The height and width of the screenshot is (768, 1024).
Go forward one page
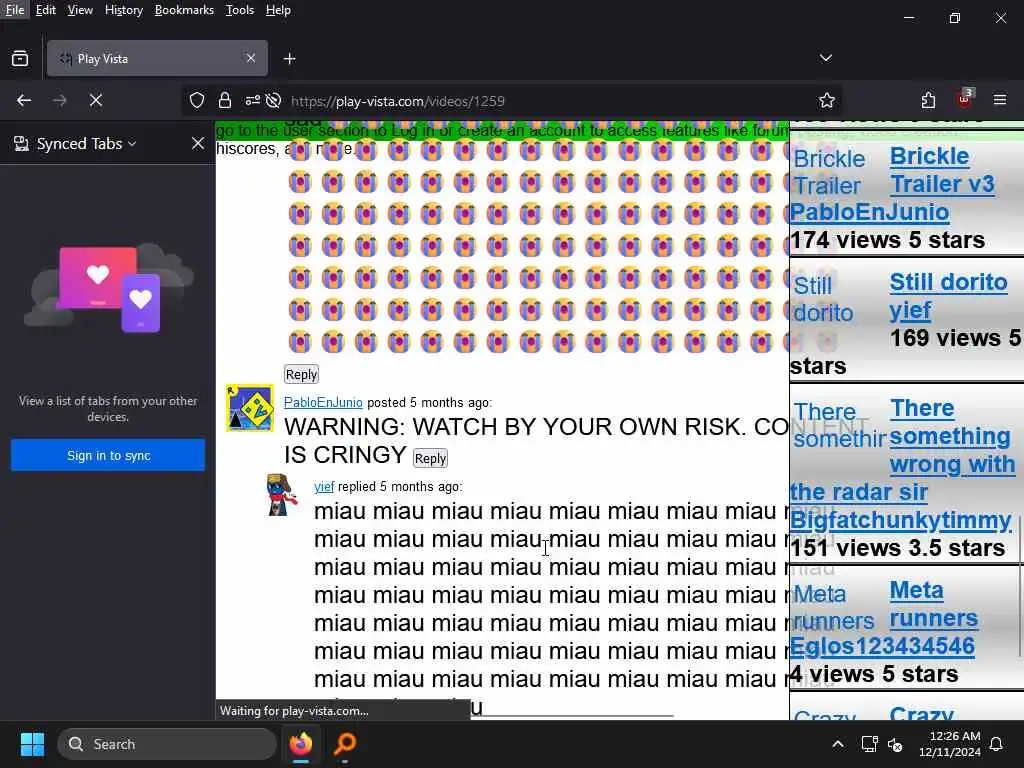60,101
